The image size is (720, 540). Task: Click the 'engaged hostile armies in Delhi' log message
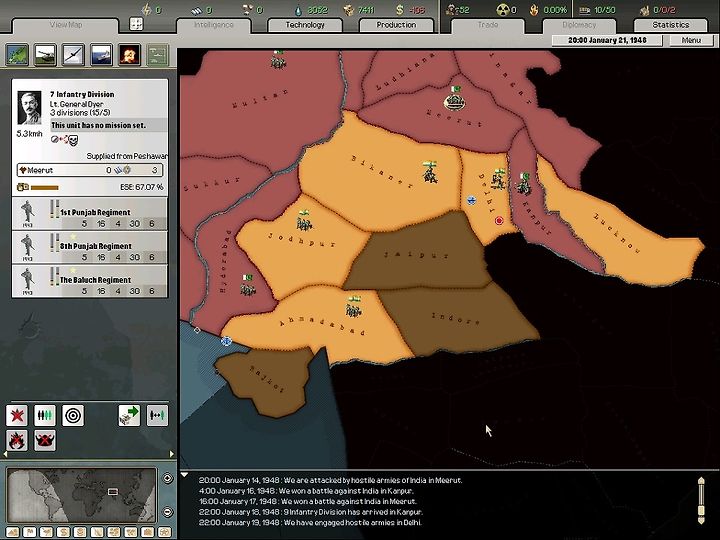310,523
